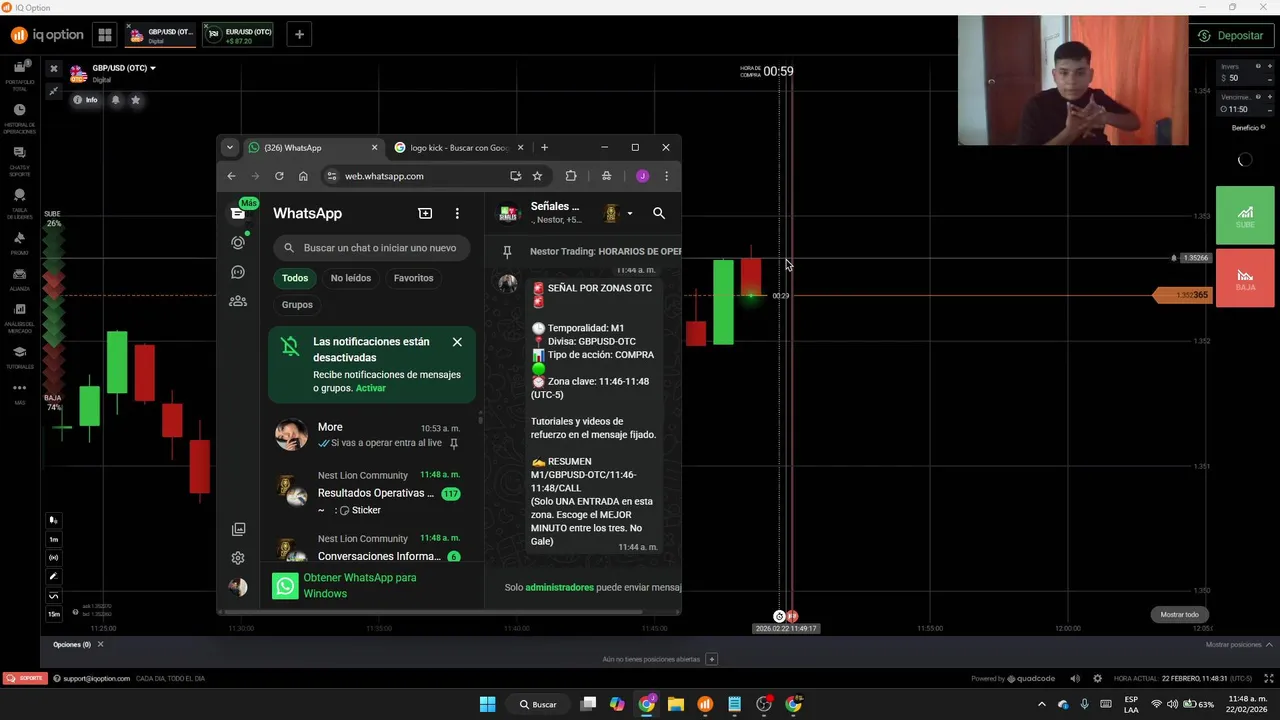Select the logo kick Google search tab
This screenshot has width=1280, height=720.
click(x=457, y=148)
